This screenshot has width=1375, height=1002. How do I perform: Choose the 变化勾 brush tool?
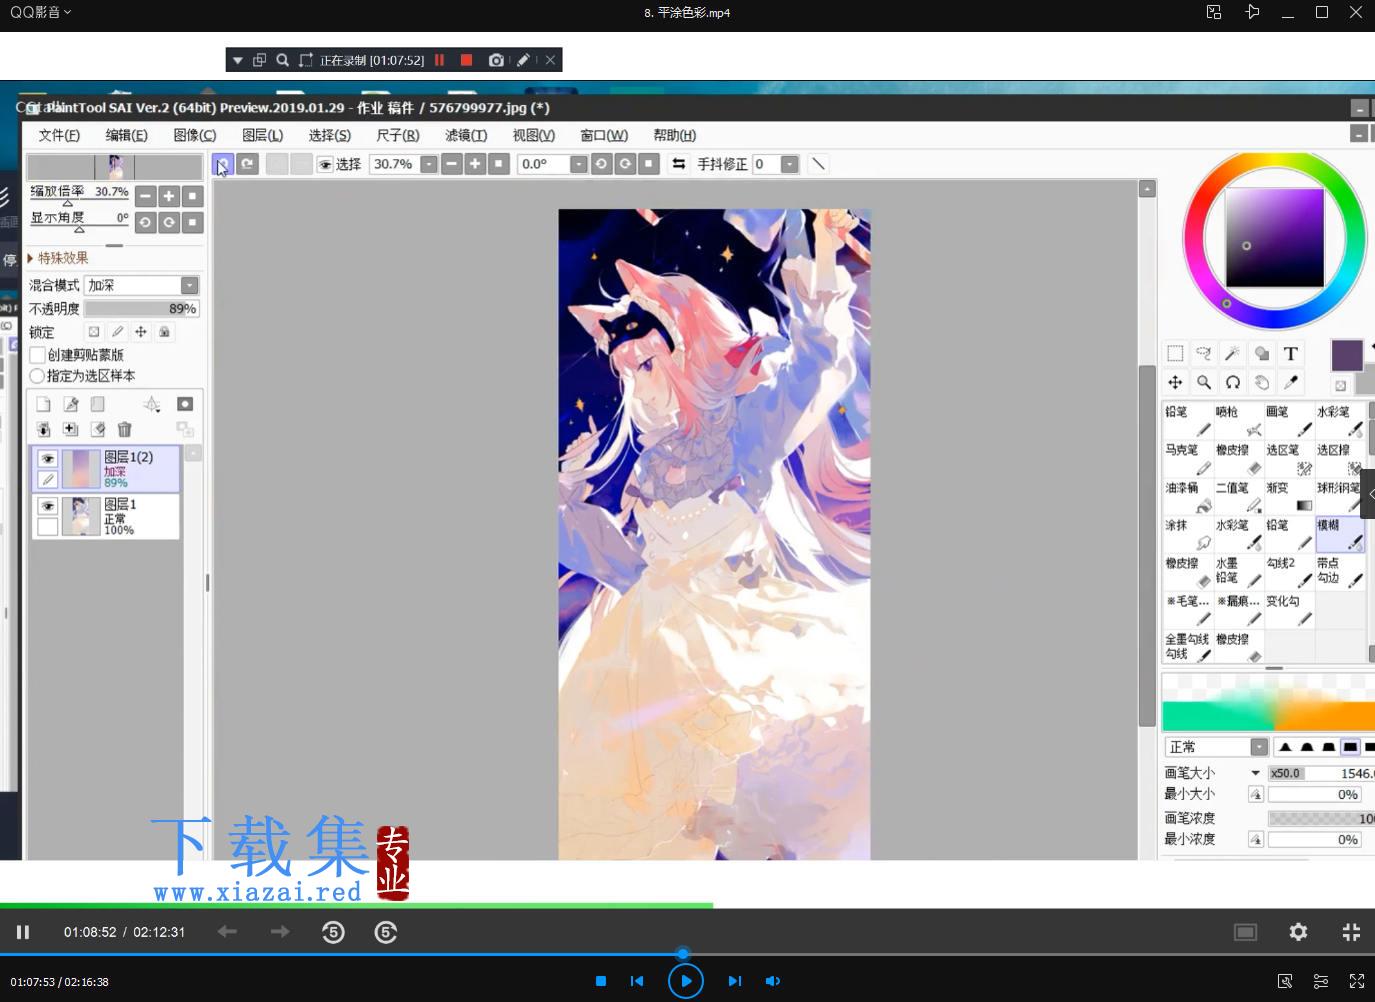pos(1289,610)
